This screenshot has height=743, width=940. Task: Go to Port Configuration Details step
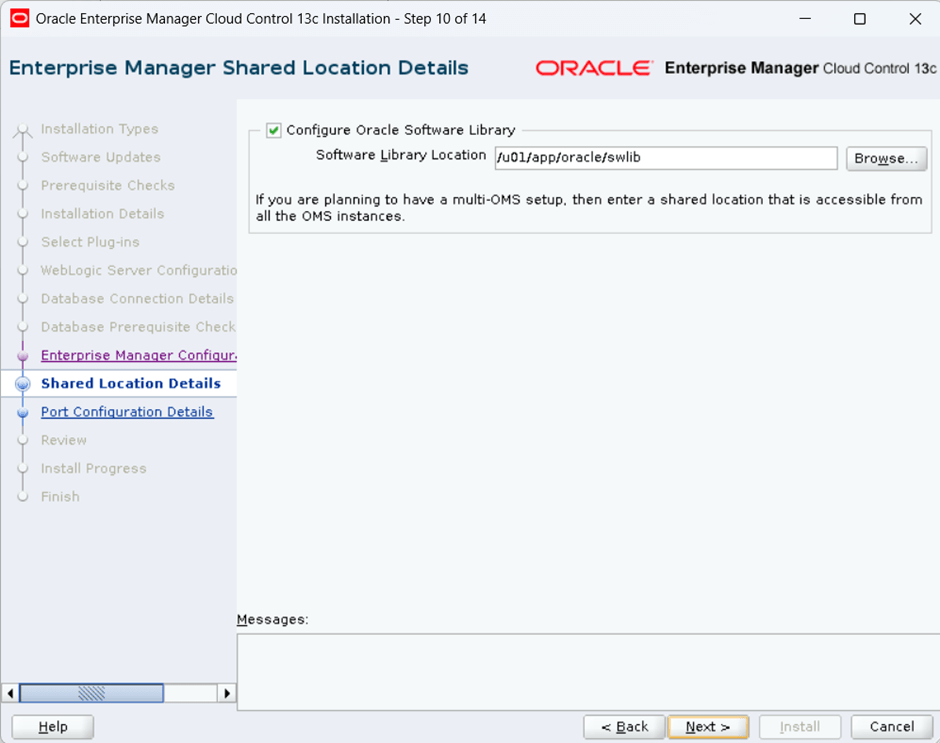[127, 412]
